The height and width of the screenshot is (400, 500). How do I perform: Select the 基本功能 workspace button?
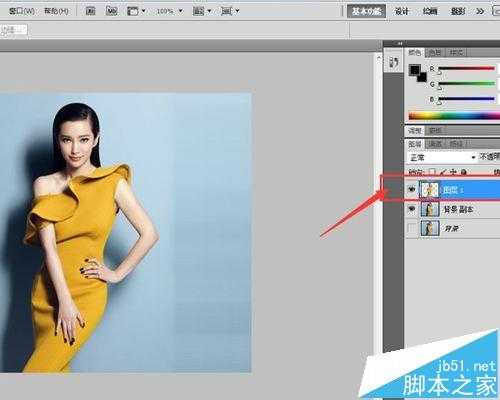(366, 11)
